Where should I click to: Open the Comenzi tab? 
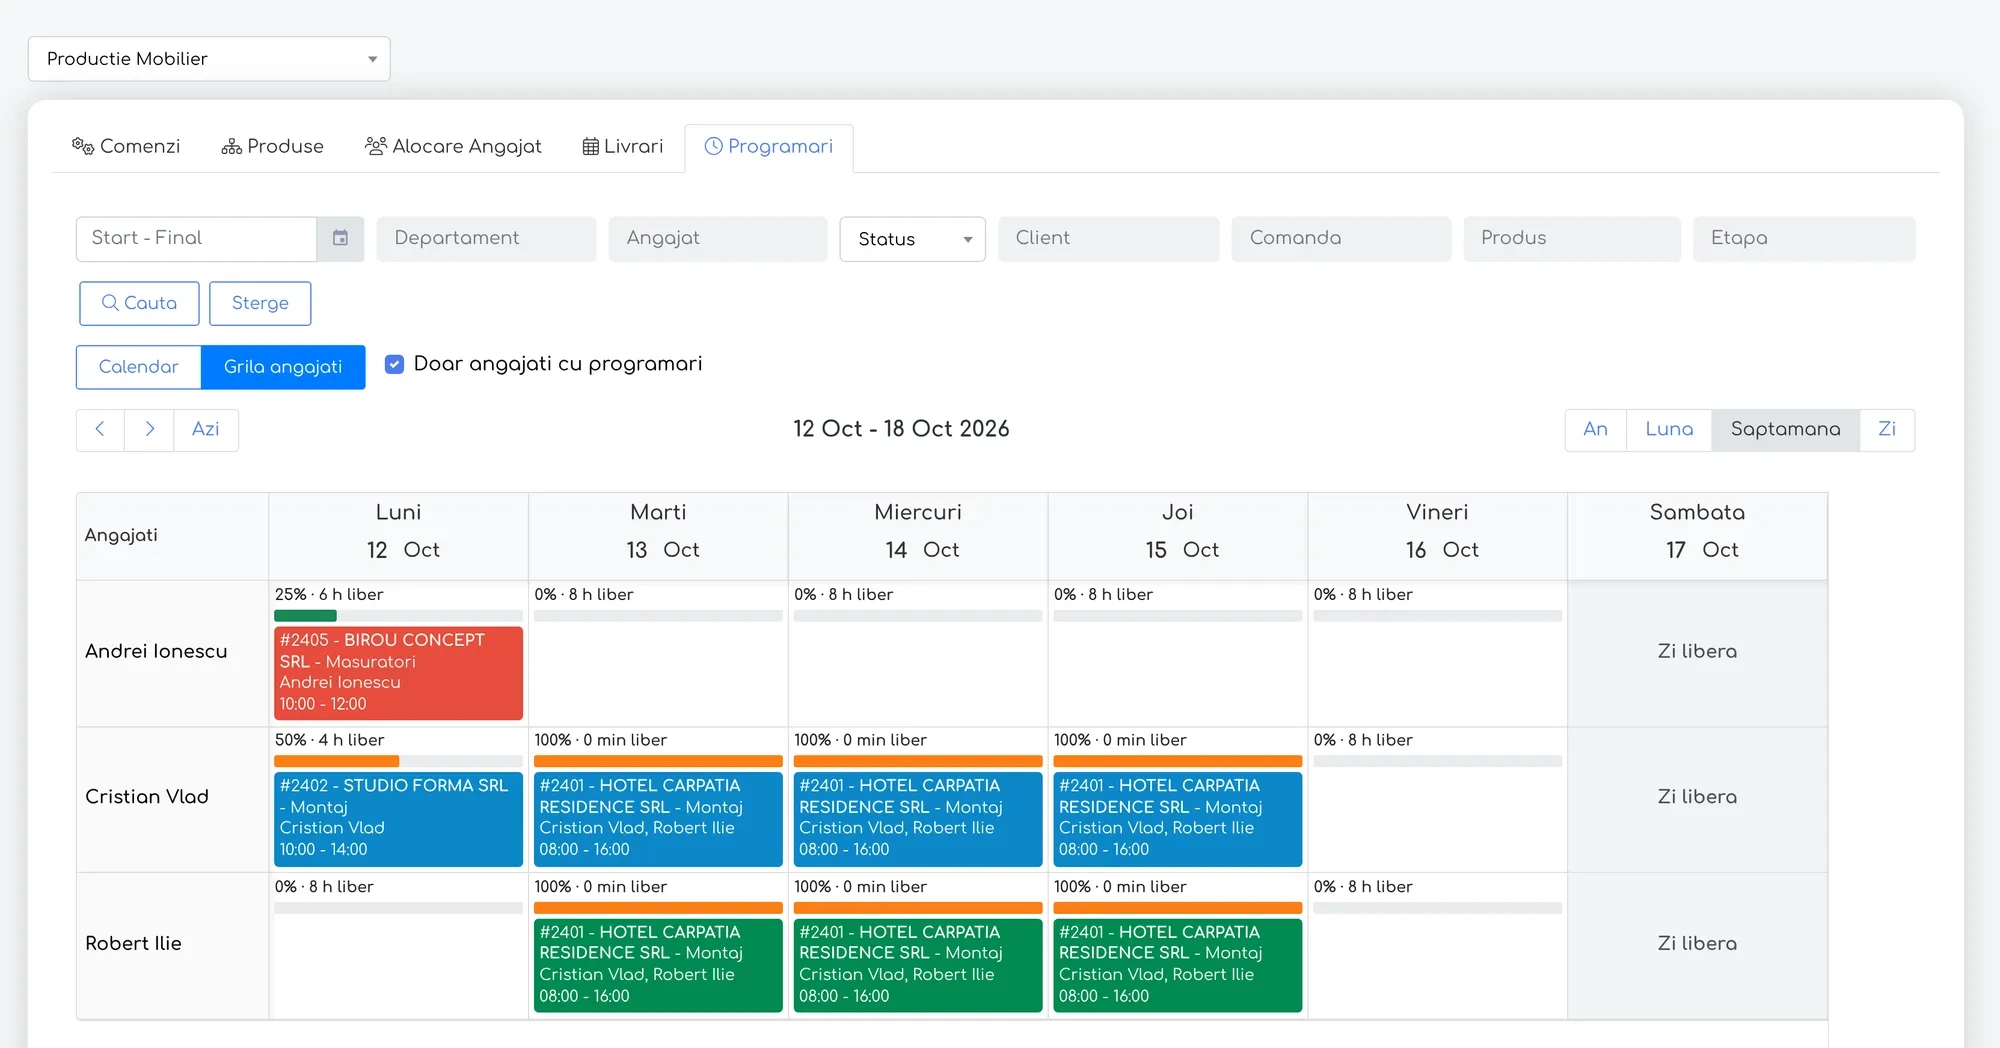(126, 146)
